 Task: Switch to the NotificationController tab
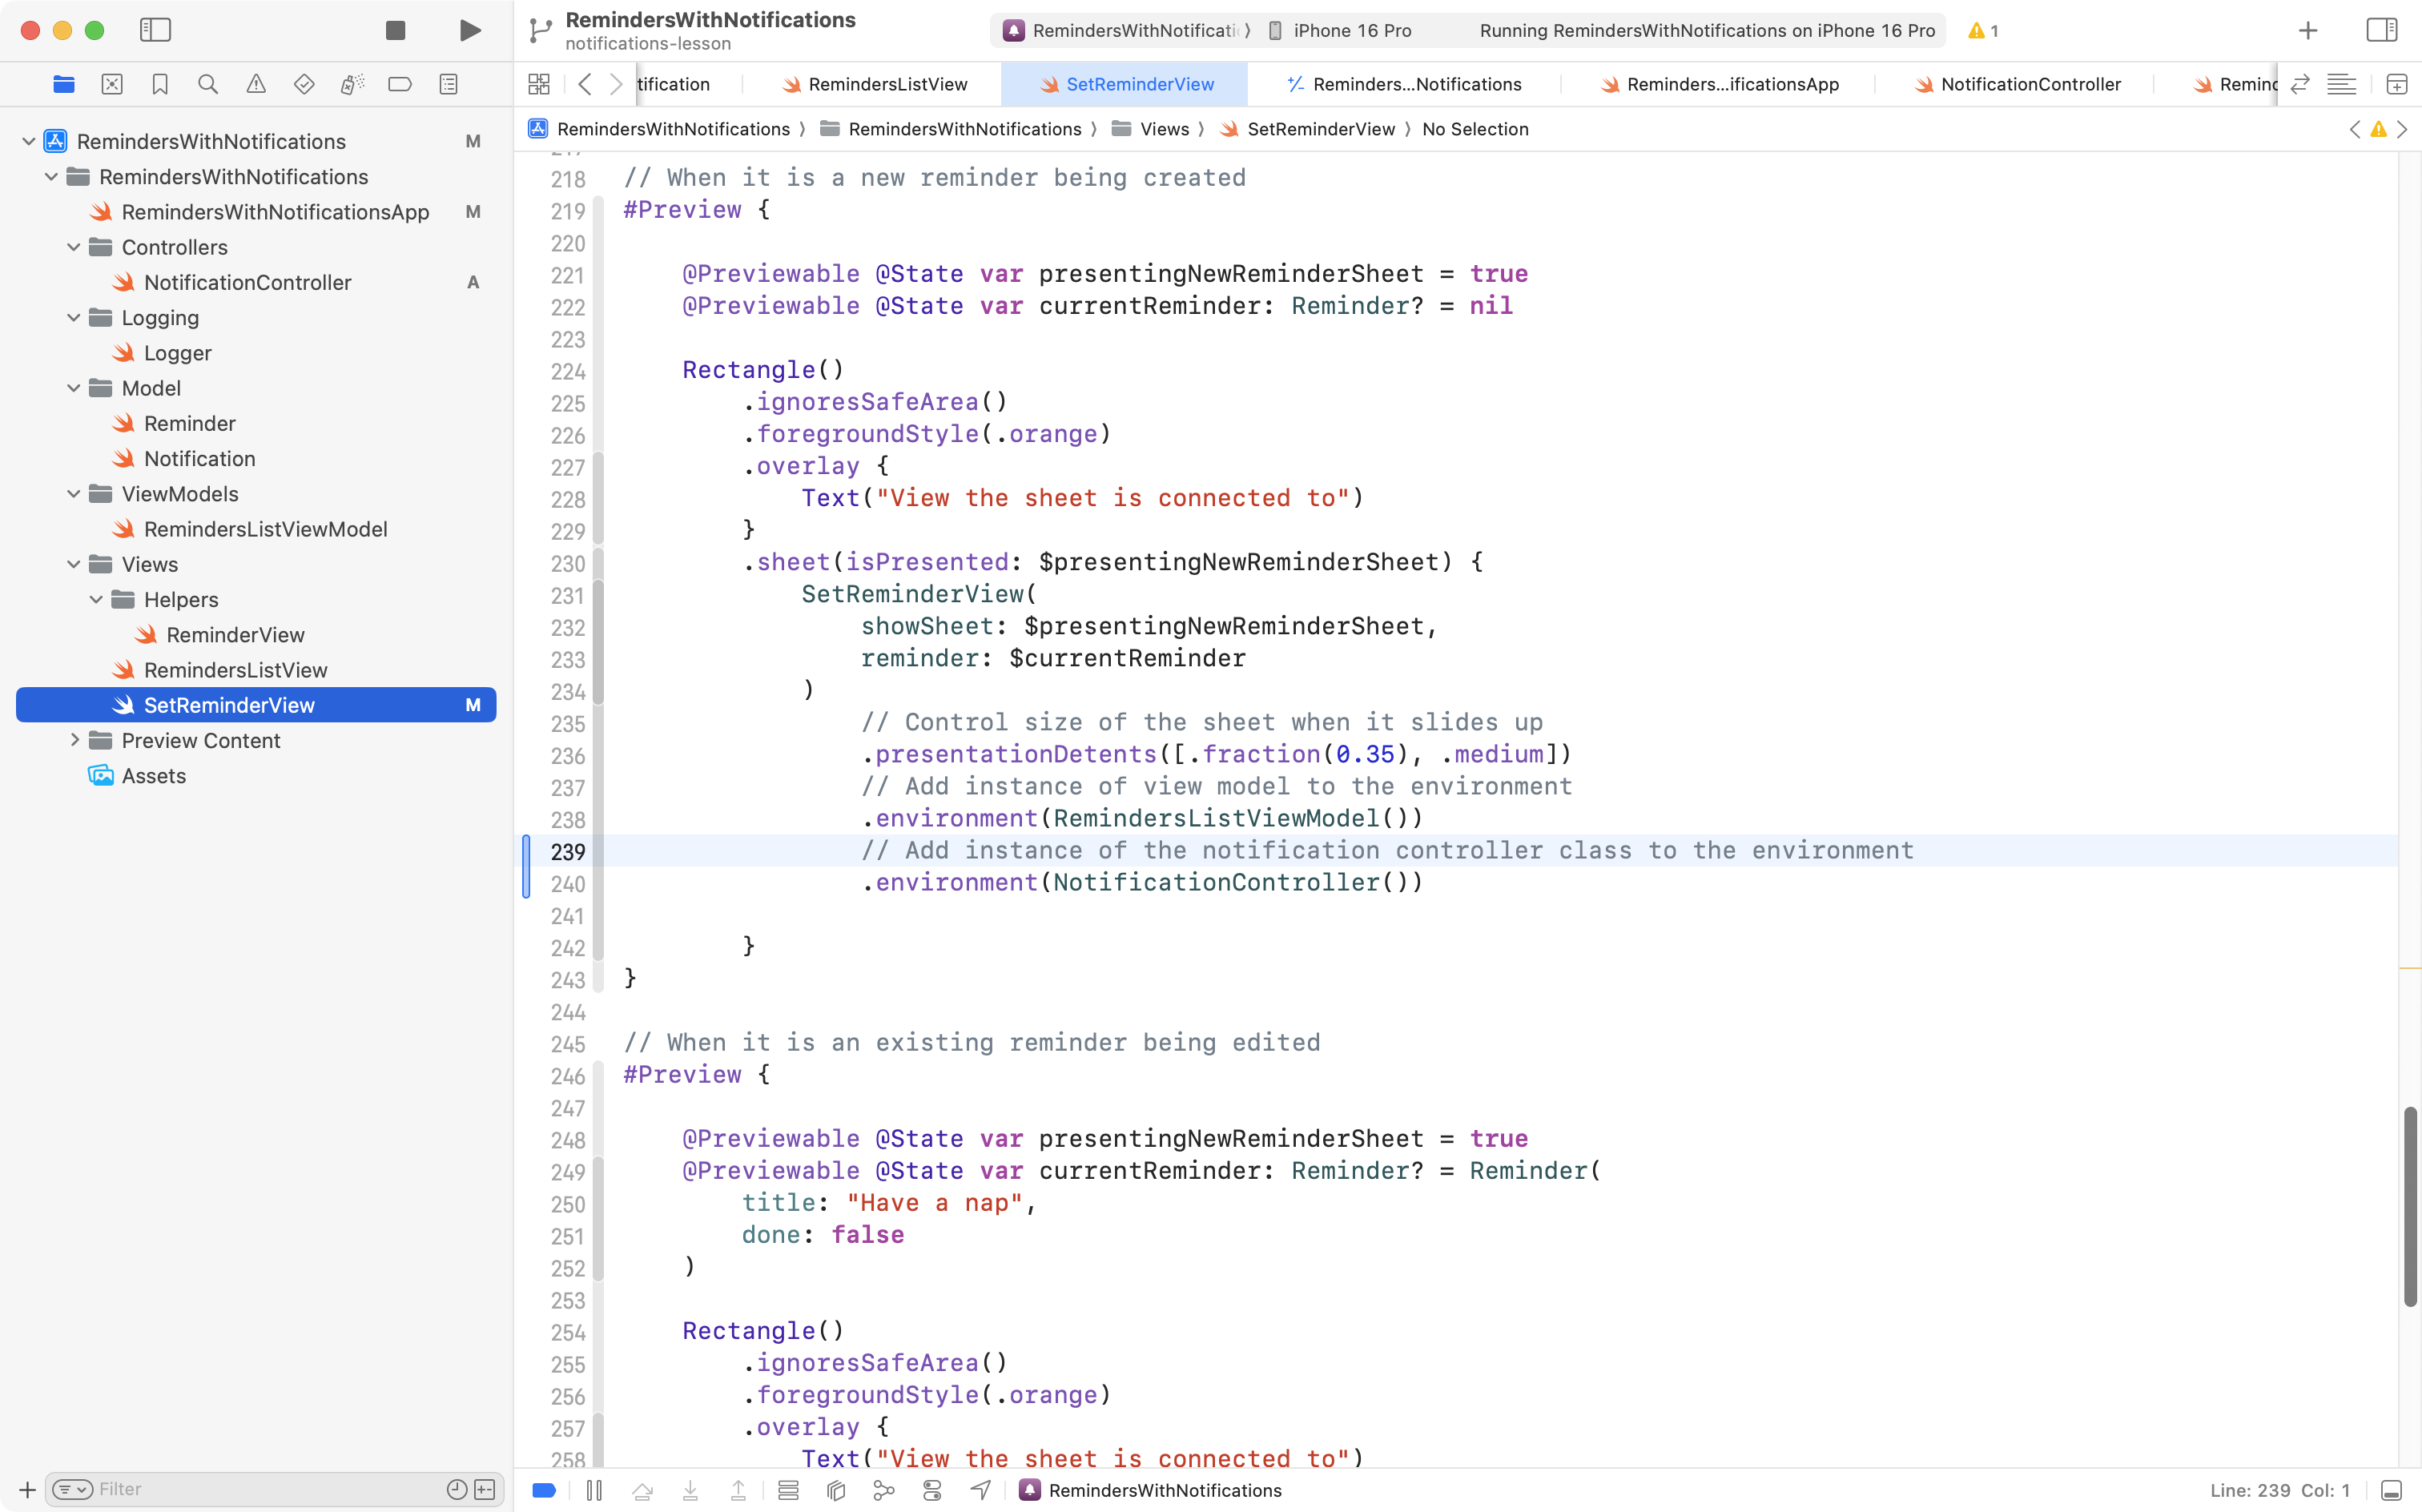[2029, 84]
